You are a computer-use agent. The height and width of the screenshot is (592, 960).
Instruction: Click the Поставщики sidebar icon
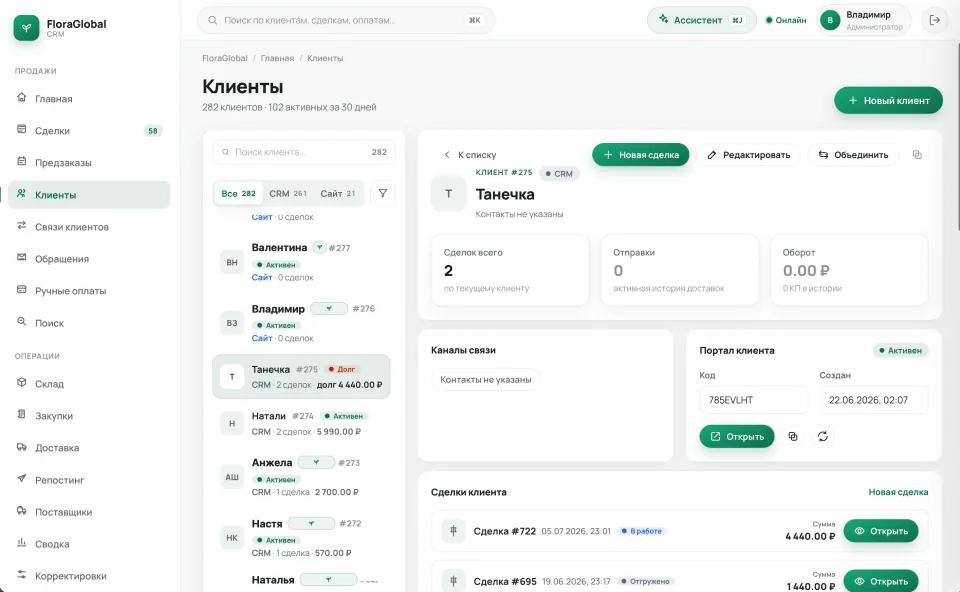pos(21,511)
